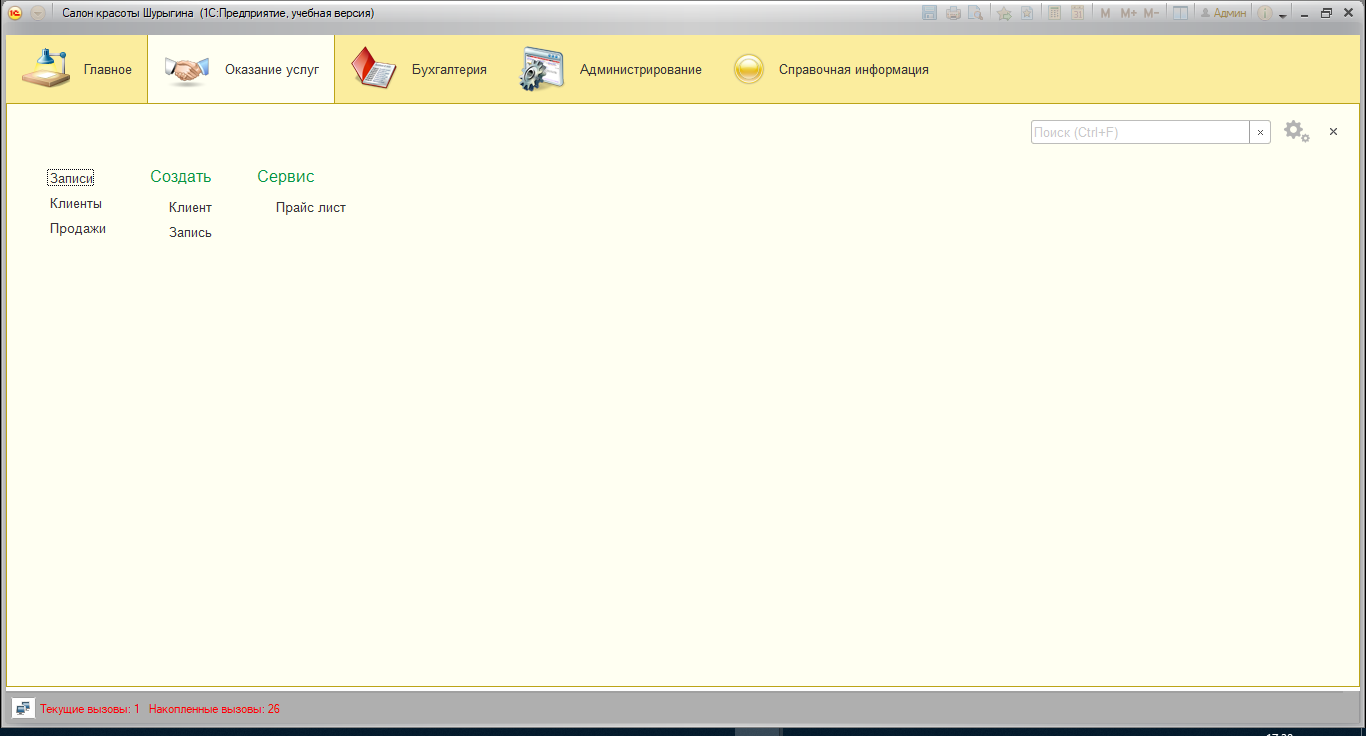This screenshot has width=1366, height=736.
Task: Click the red book icon of Бухгалтерия
Action: (x=375, y=69)
